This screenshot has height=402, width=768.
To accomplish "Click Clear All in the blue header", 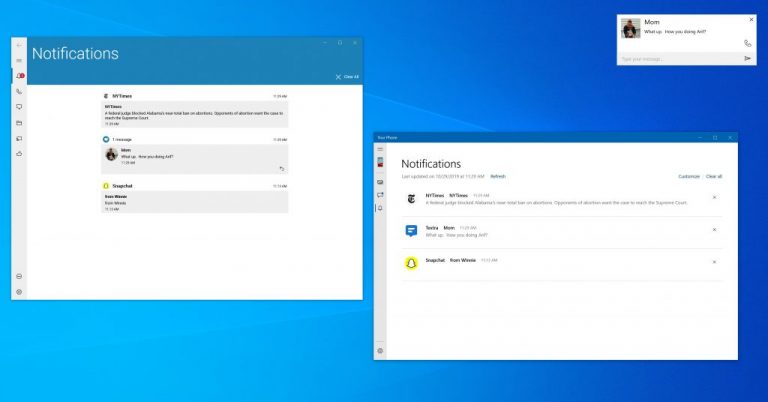I will [351, 77].
